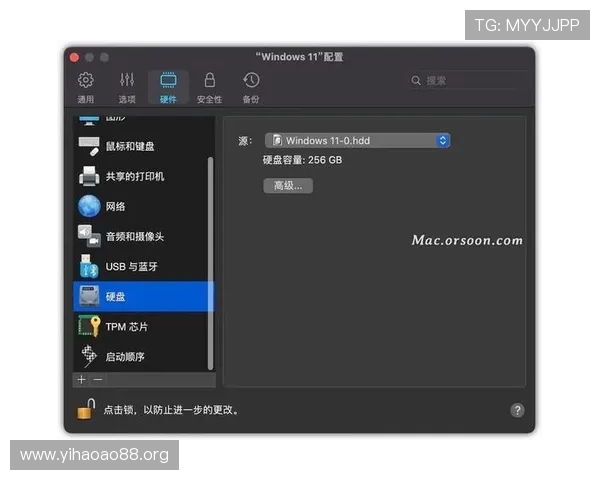Image resolution: width=600 pixels, height=480 pixels.
Task: Select the TPM chip key icon
Action: point(89,326)
